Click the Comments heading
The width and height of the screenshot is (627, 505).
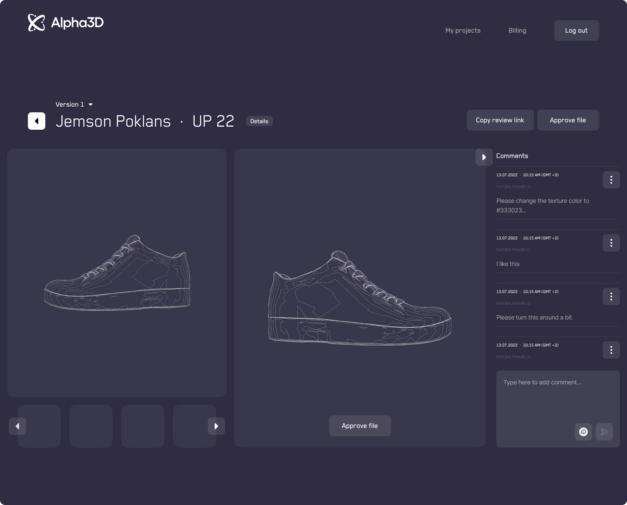[512, 156]
